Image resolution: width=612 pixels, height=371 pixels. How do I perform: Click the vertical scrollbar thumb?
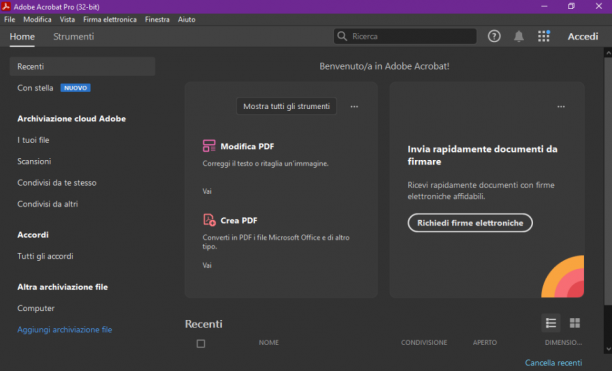608,181
